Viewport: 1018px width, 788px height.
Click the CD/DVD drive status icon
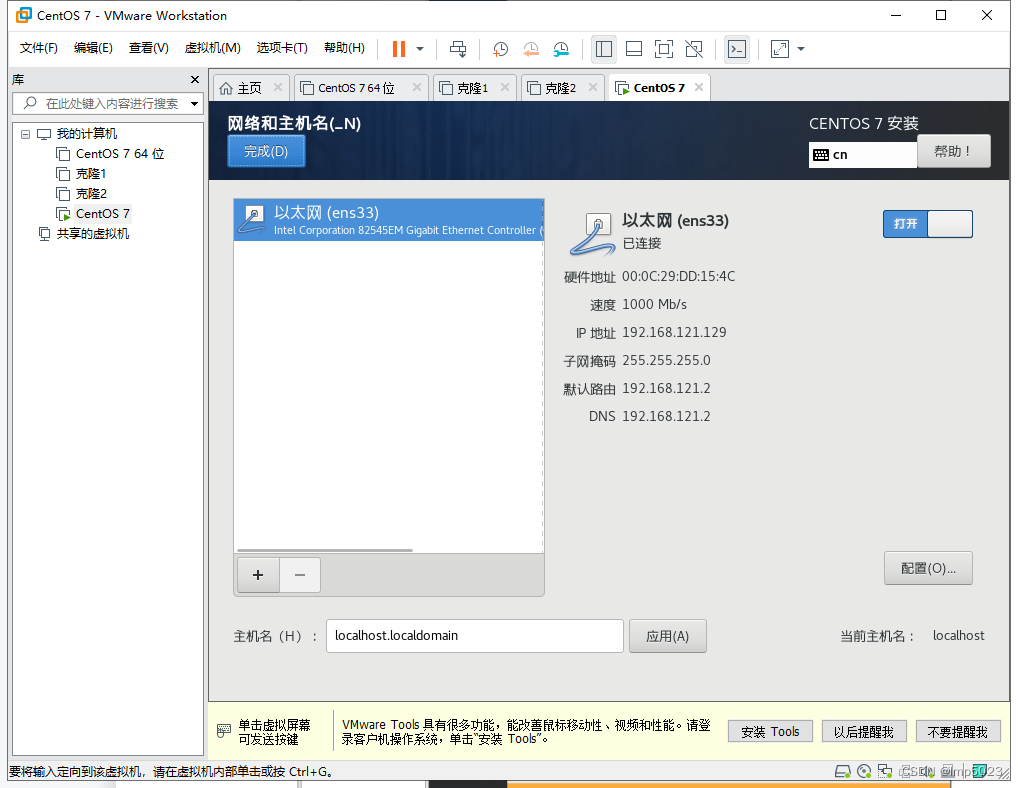(x=864, y=771)
